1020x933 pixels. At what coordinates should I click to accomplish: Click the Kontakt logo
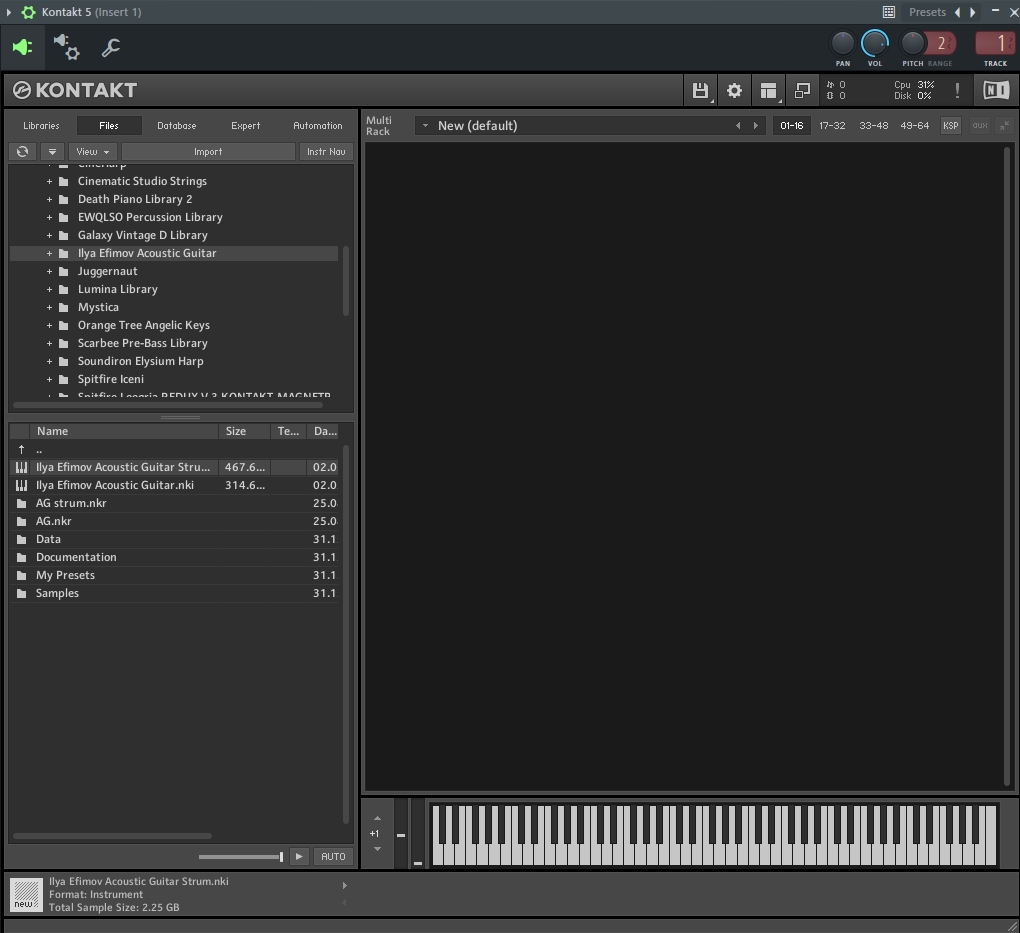click(x=75, y=90)
